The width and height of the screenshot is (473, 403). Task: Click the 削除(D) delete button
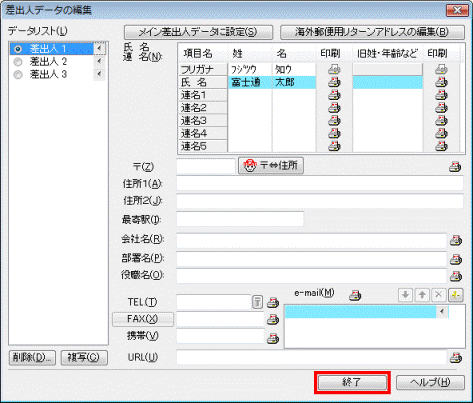tap(32, 358)
